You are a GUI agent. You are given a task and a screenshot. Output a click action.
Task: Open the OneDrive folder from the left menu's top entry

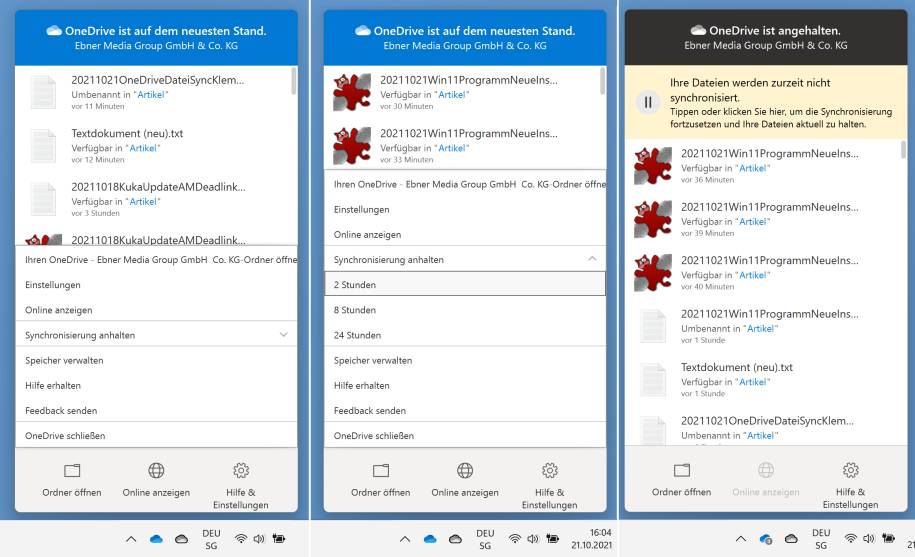click(x=156, y=260)
